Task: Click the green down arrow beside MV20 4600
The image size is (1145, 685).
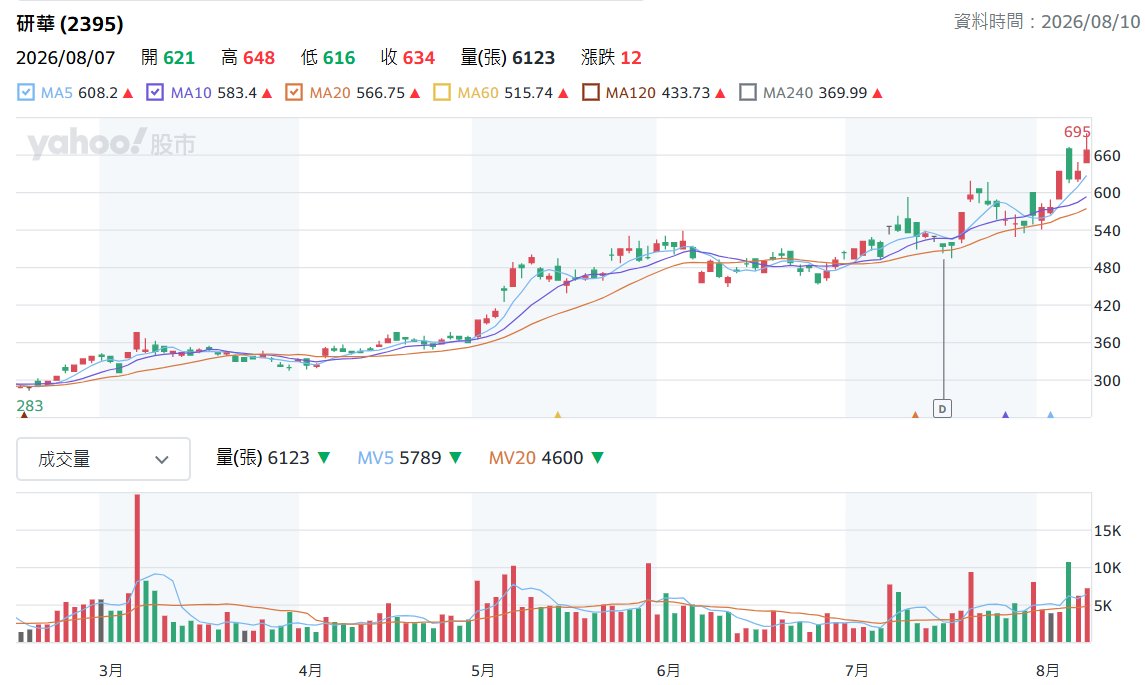Action: point(597,458)
